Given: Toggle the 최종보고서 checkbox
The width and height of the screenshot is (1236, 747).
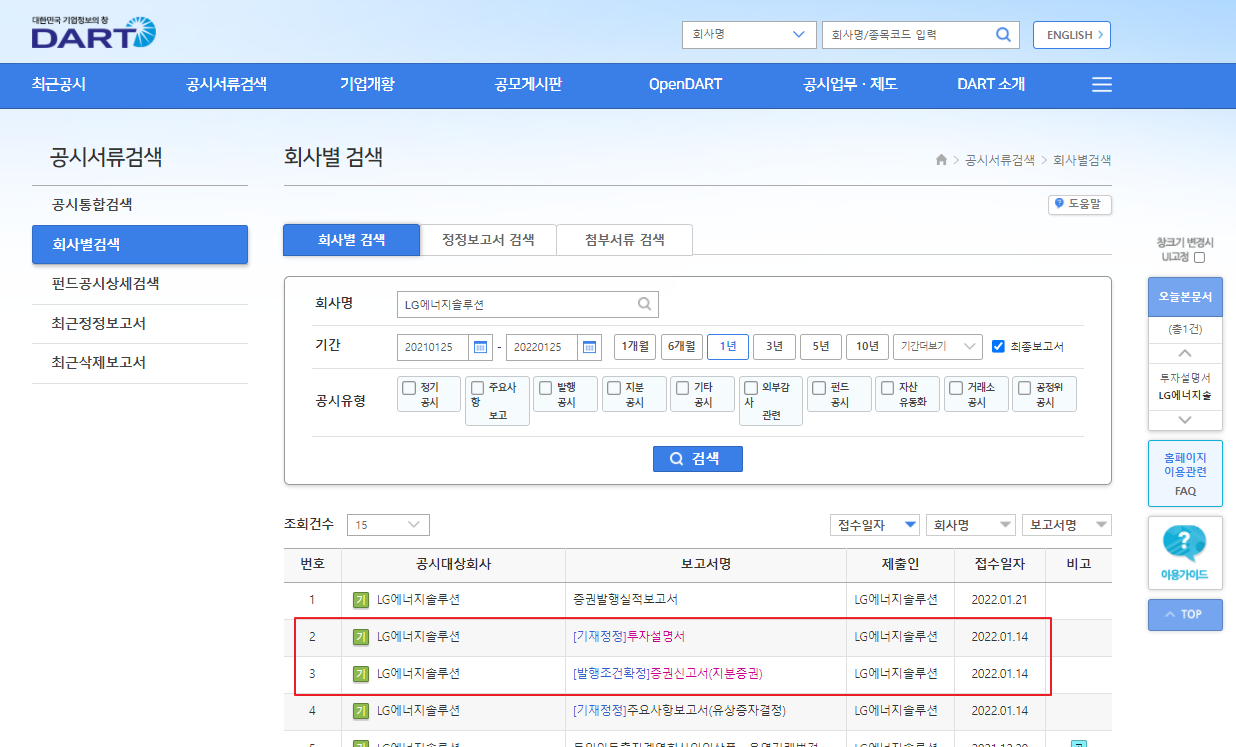Looking at the screenshot, I should pos(998,347).
